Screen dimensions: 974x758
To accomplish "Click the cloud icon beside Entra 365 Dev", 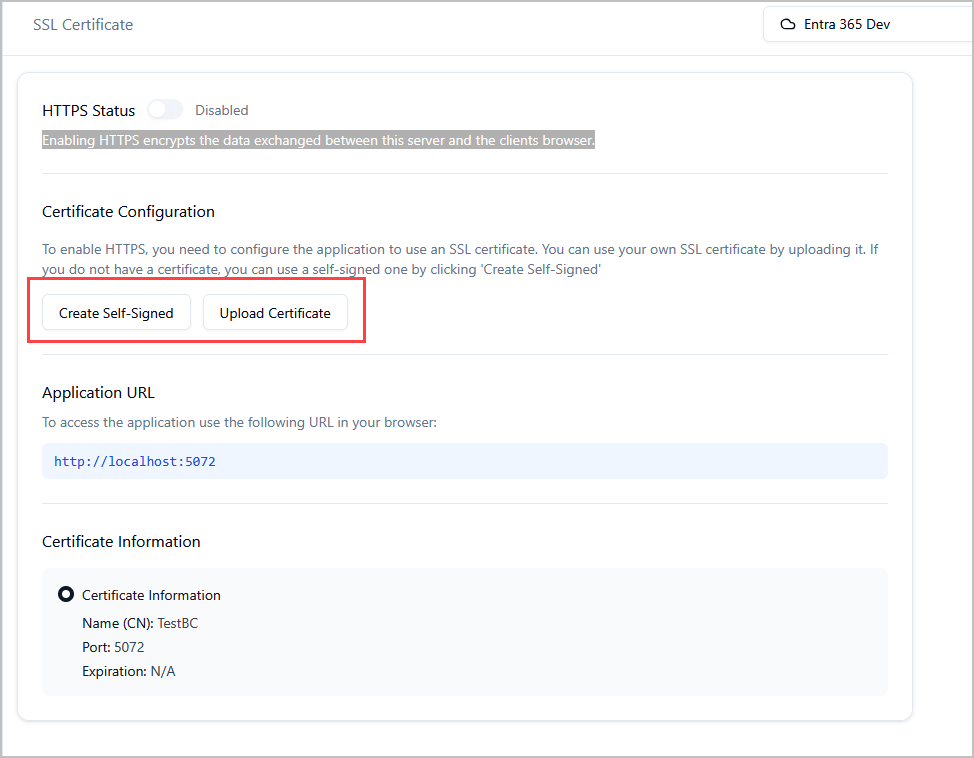I will point(788,24).
